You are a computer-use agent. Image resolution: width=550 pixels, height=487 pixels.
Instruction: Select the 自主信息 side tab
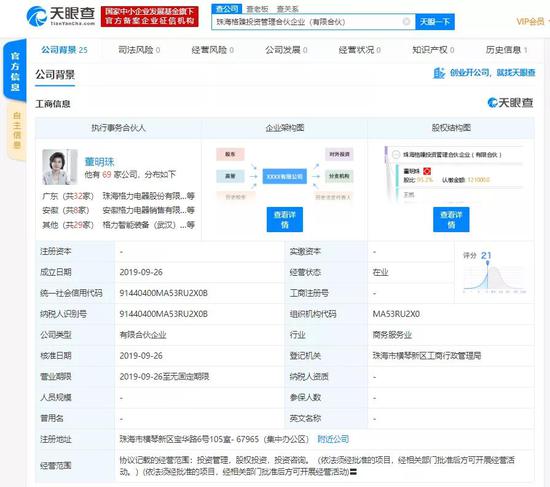[x=16, y=131]
